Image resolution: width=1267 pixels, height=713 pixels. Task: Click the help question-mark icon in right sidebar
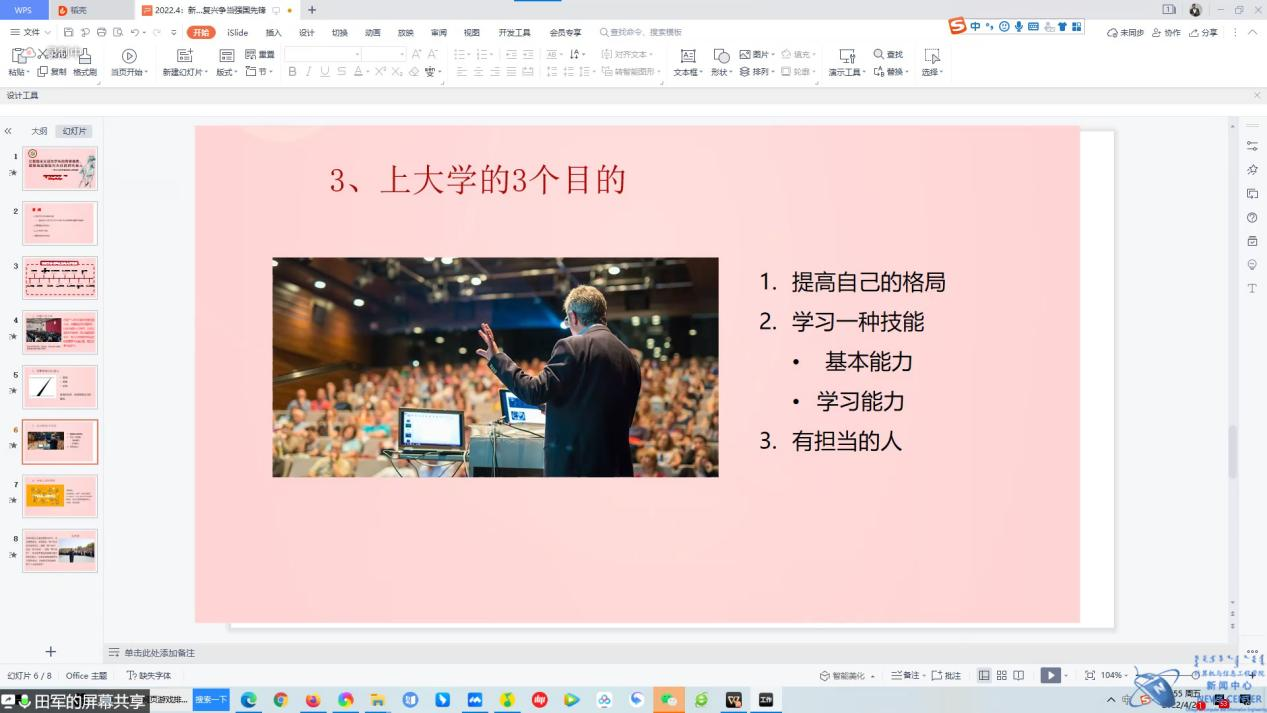pos(1252,218)
